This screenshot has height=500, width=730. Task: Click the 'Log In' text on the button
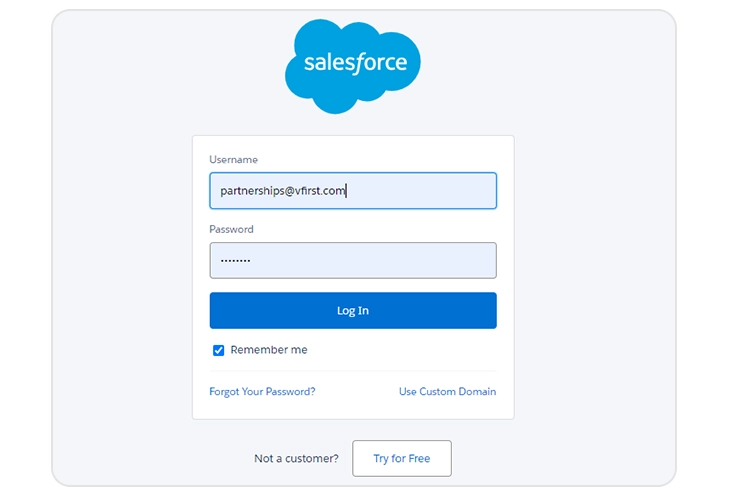pyautogui.click(x=352, y=310)
